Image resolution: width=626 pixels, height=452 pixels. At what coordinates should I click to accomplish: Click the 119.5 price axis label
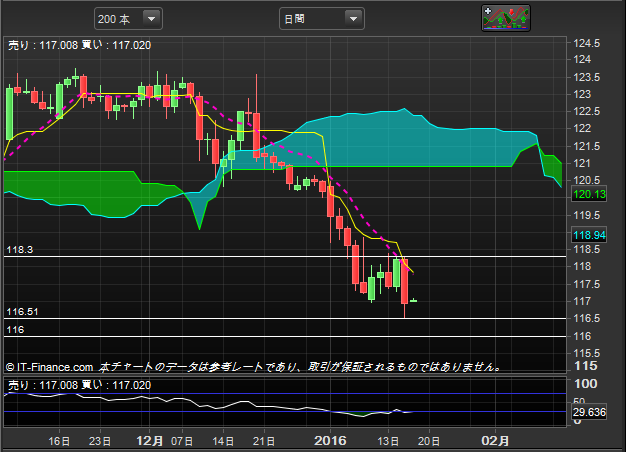pyautogui.click(x=586, y=215)
